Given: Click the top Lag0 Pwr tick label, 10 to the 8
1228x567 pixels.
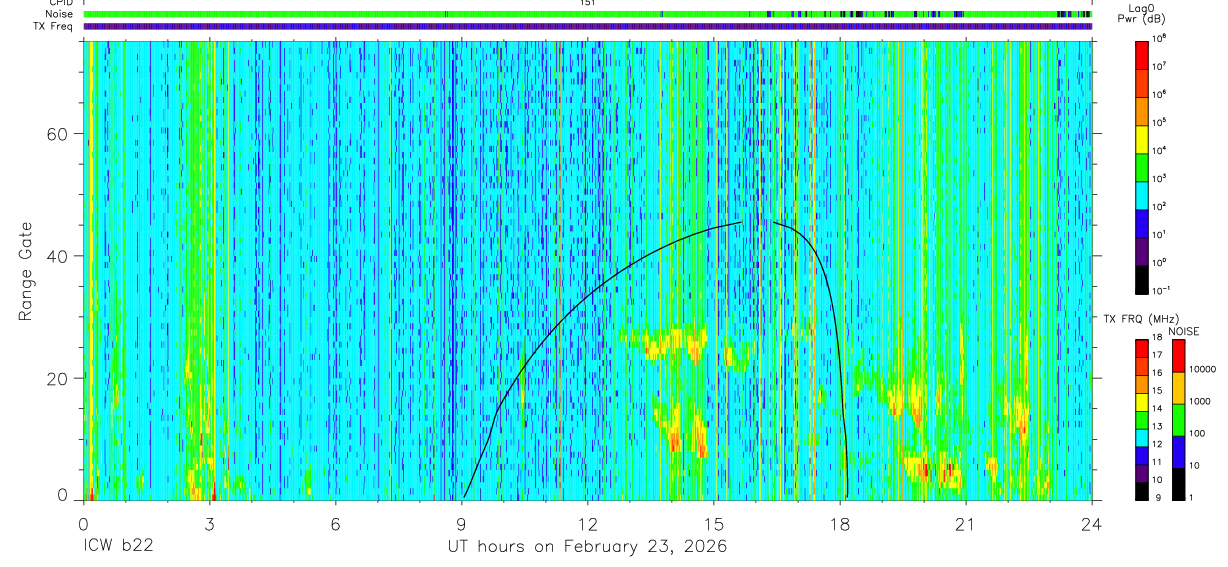Looking at the screenshot, I should (x=1160, y=38).
